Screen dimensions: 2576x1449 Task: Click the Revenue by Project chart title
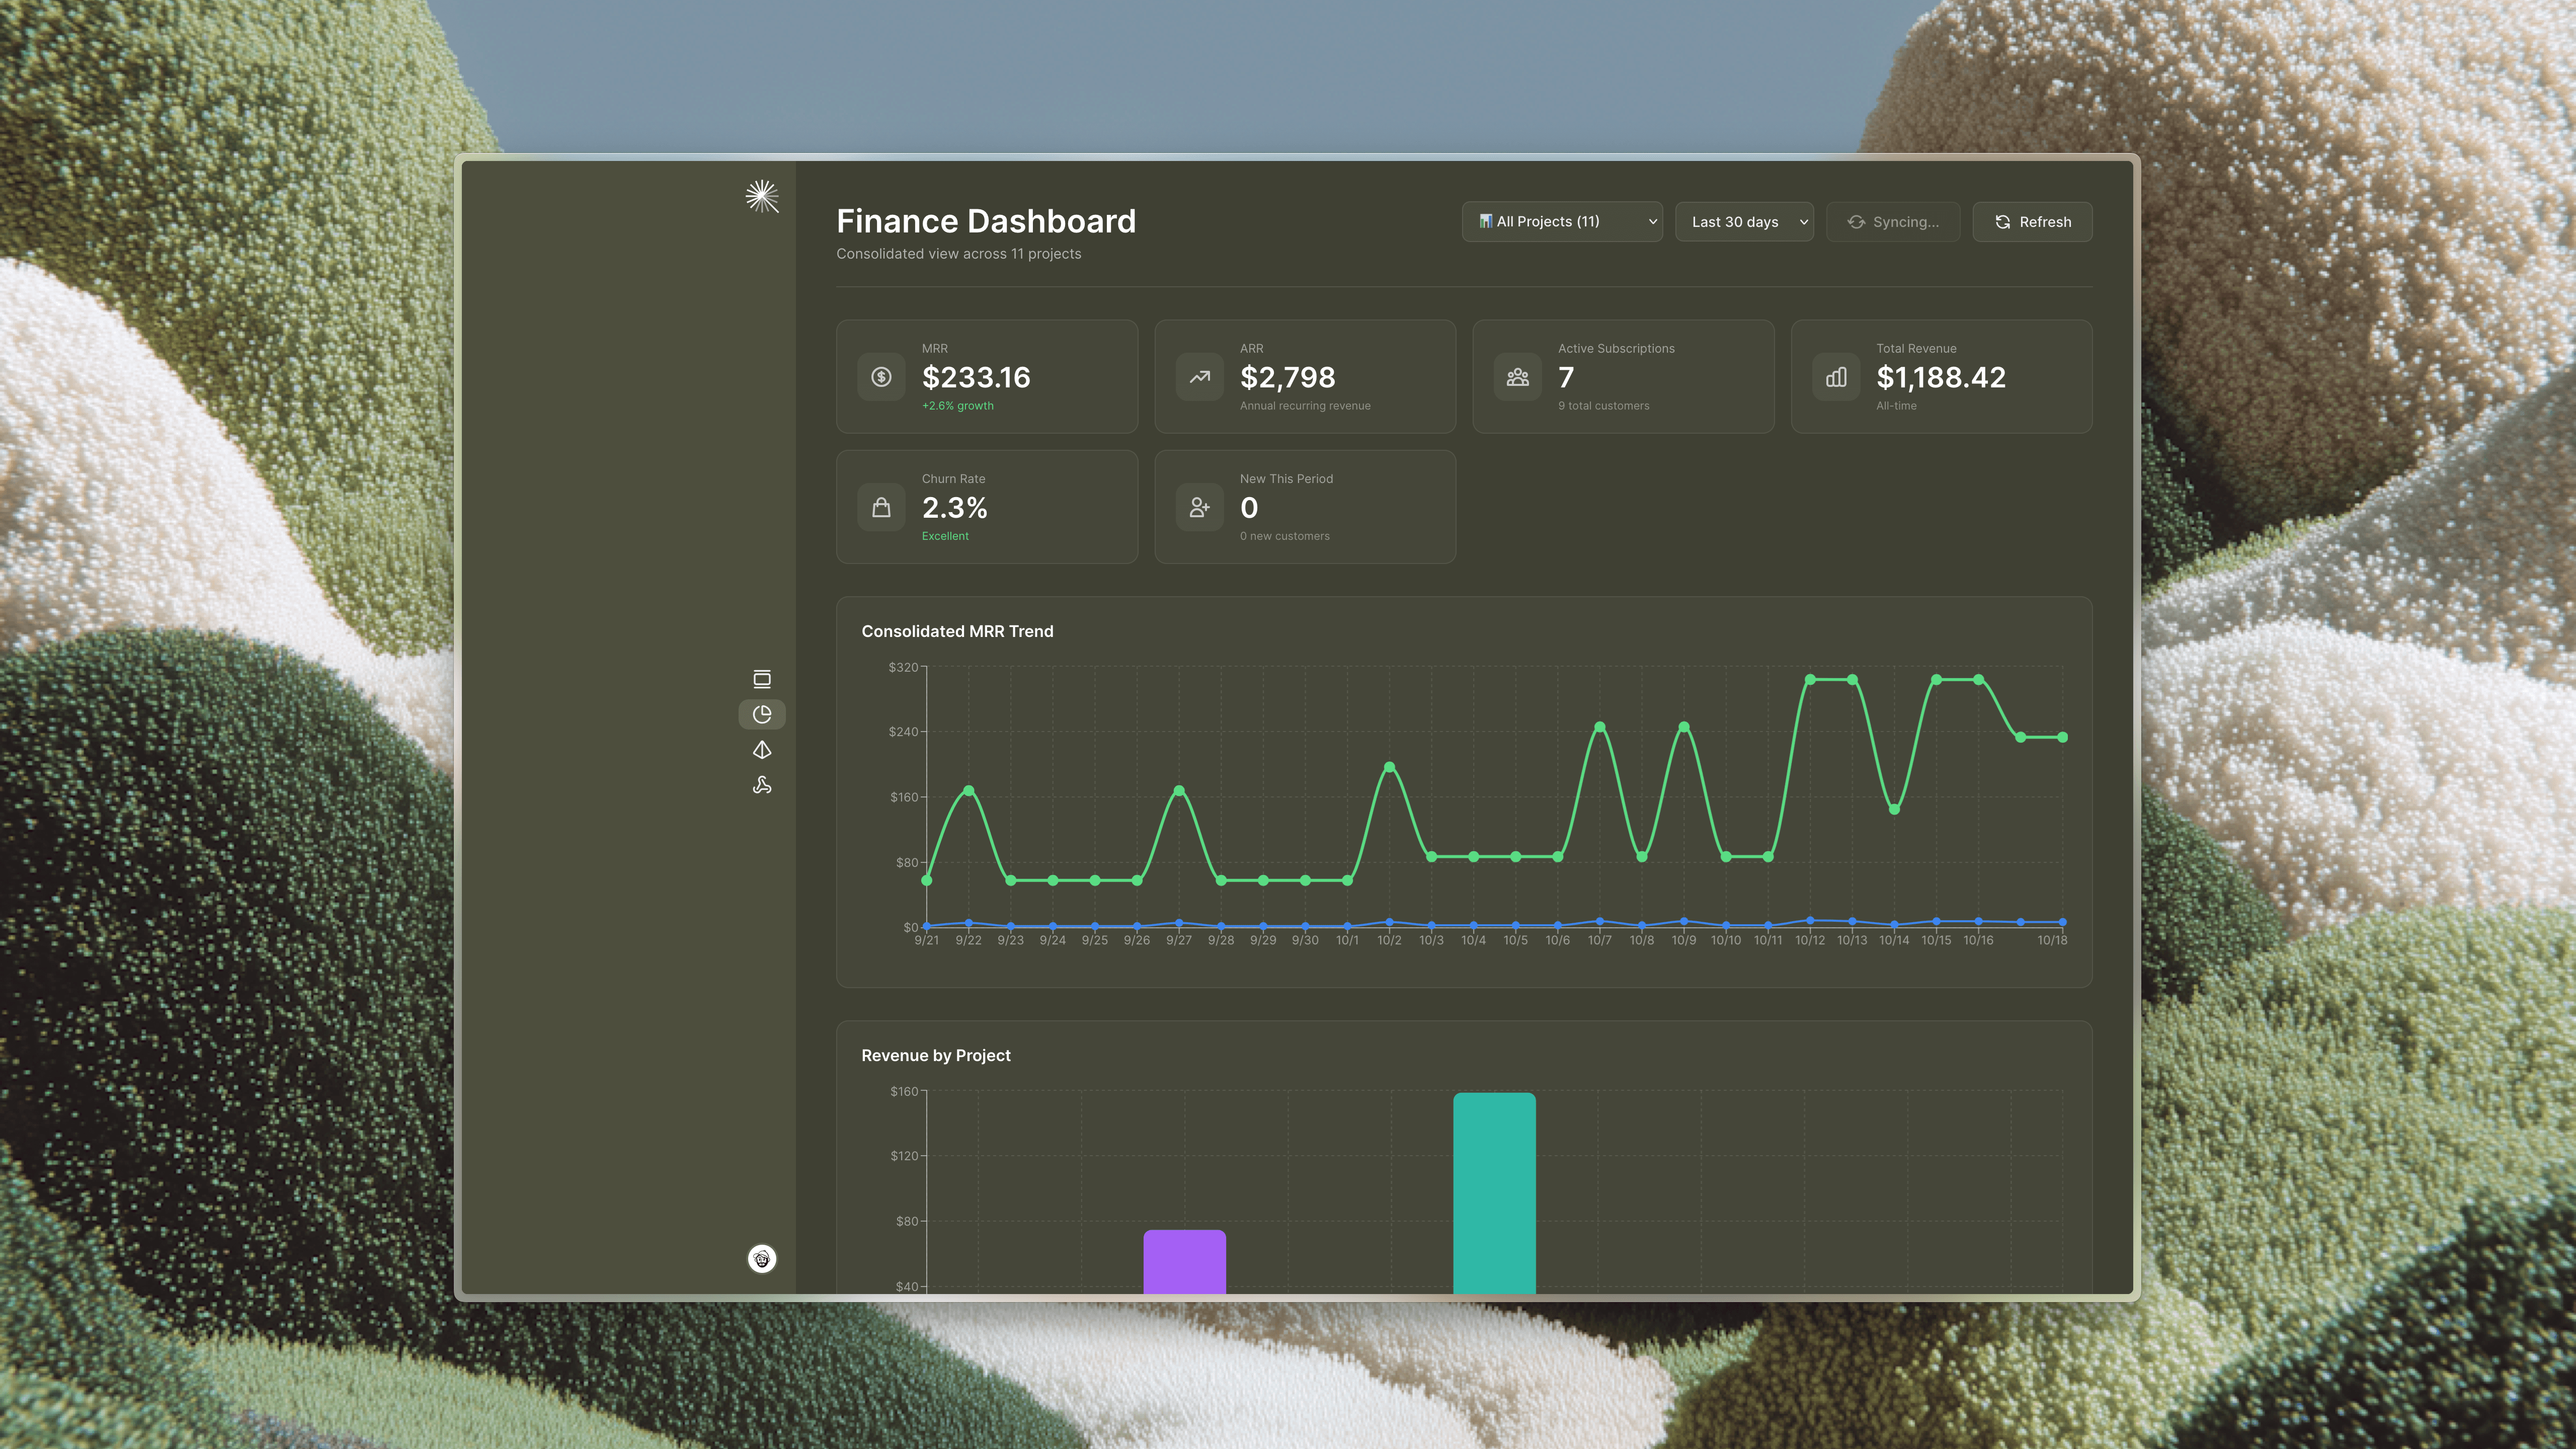click(x=936, y=1055)
